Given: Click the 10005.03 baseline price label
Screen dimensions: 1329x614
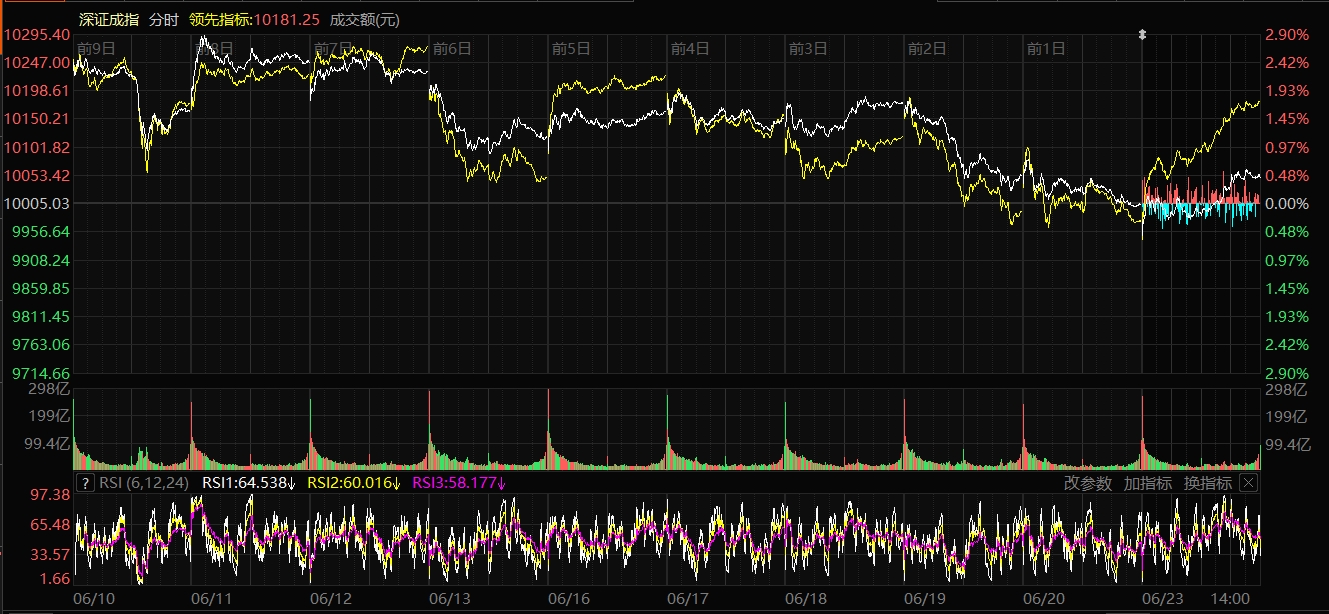Looking at the screenshot, I should pos(36,203).
